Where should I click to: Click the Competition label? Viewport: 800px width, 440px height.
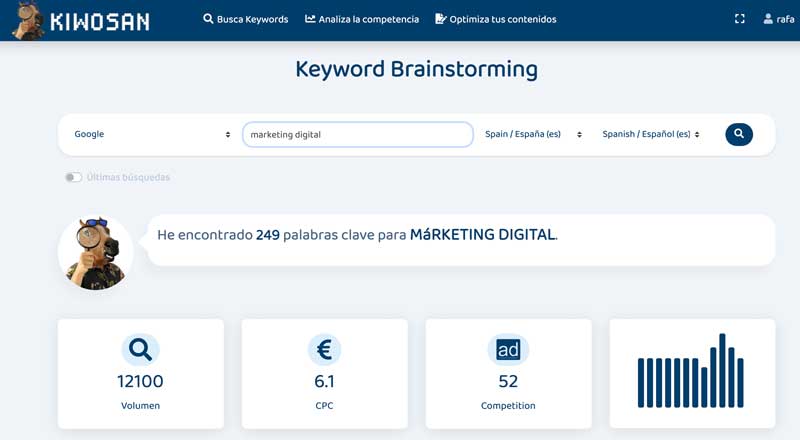click(508, 406)
